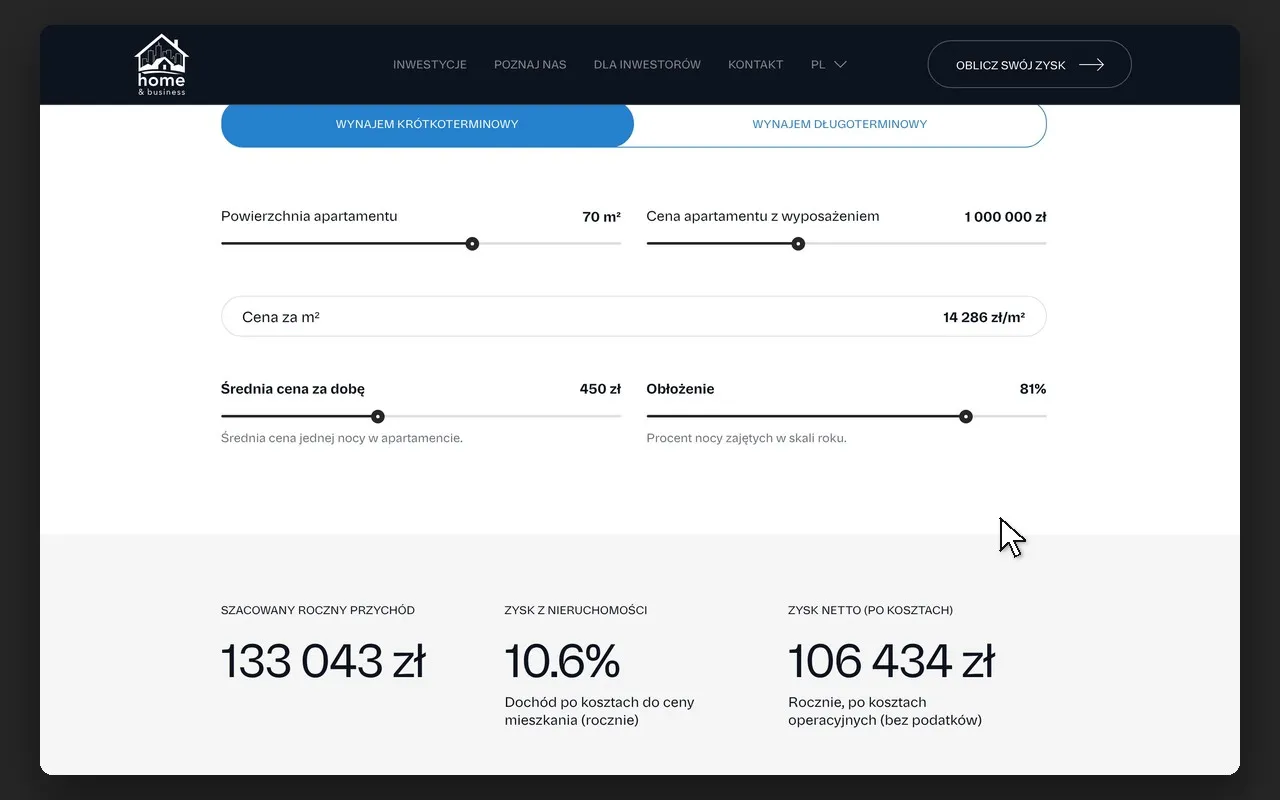Open the INWESTYCJE menu item
Viewport: 1280px width, 800px height.
tap(430, 65)
